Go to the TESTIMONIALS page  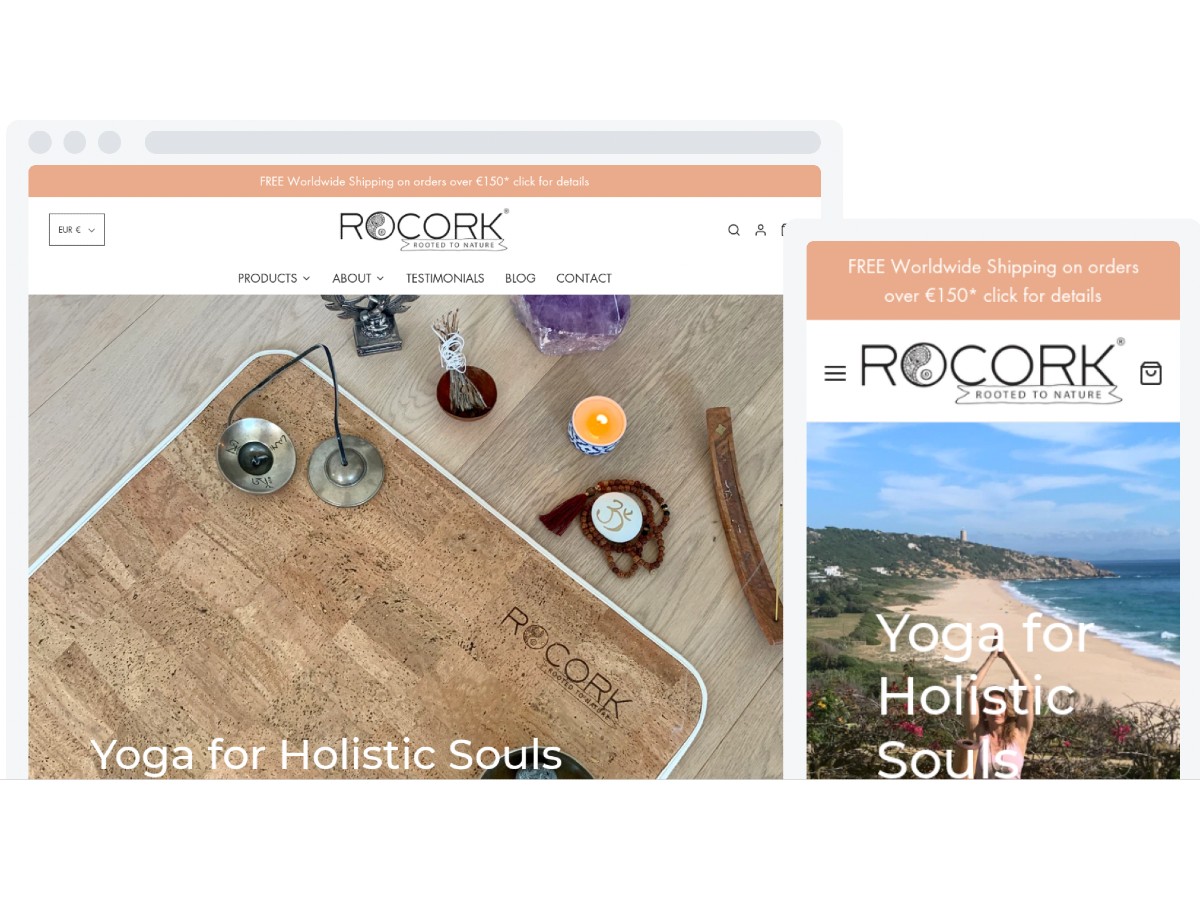pos(445,278)
